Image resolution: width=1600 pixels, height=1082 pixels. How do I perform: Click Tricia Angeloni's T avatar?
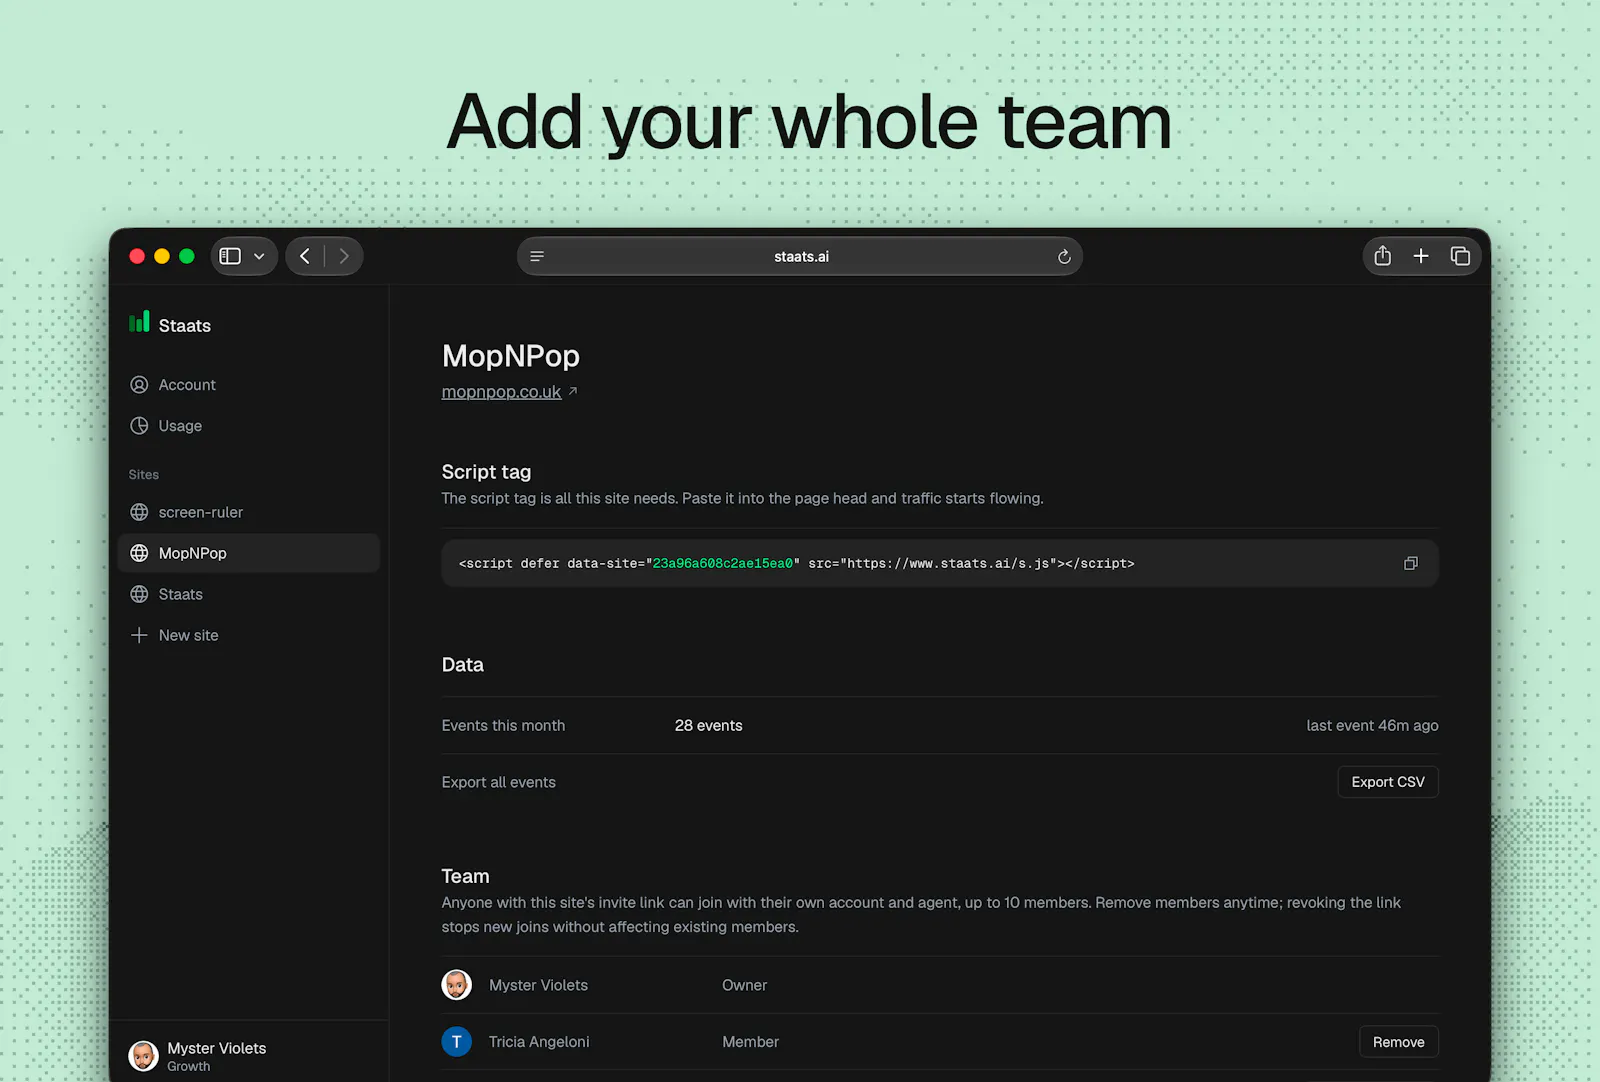[457, 1042]
